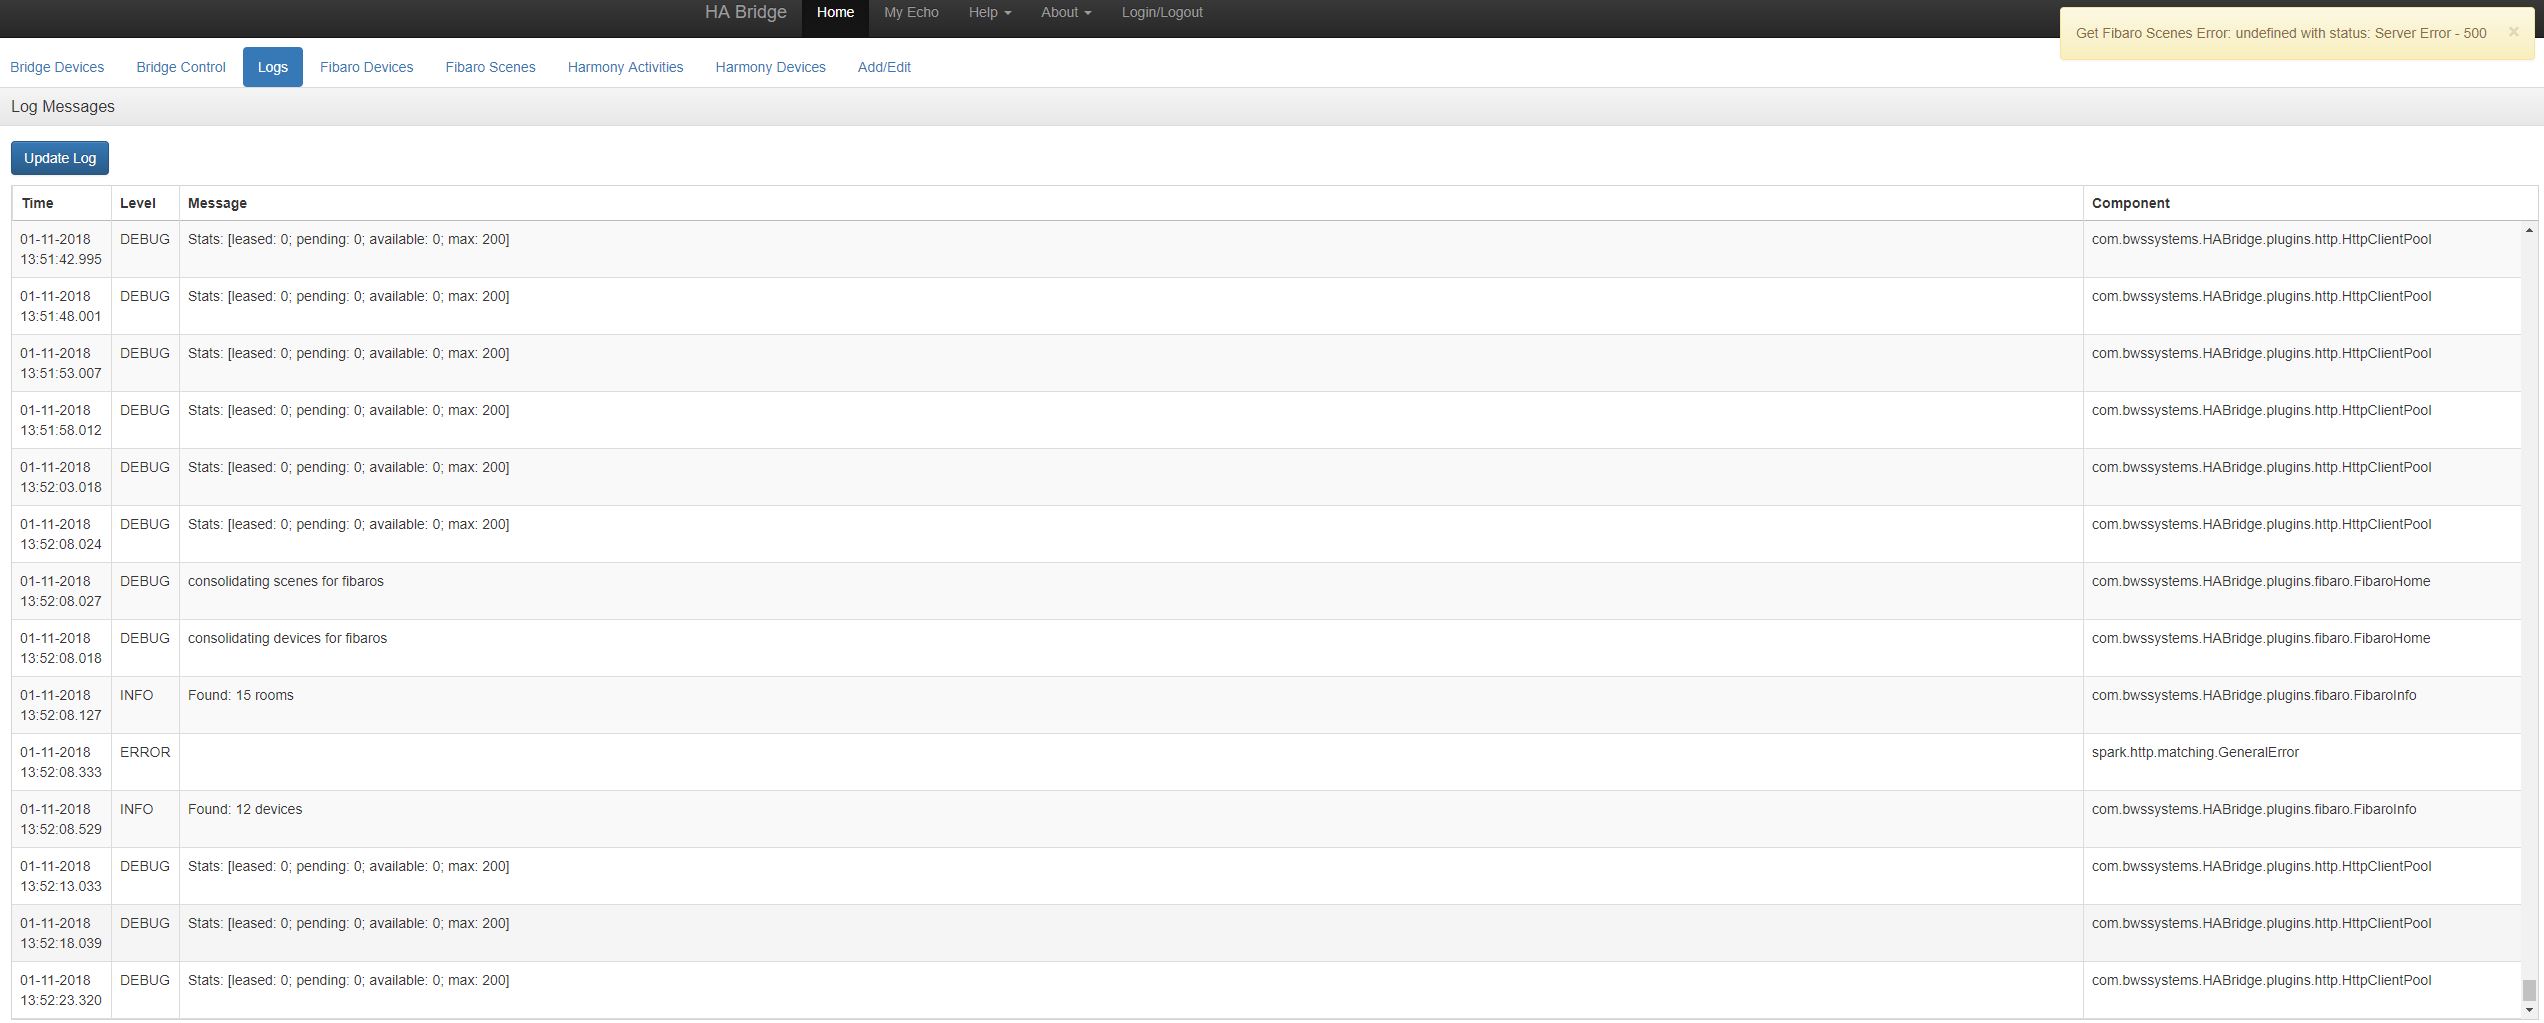Click FibaroInfo component in the 15 rooms row
Viewport: 2544px width, 1023px height.
2254,695
